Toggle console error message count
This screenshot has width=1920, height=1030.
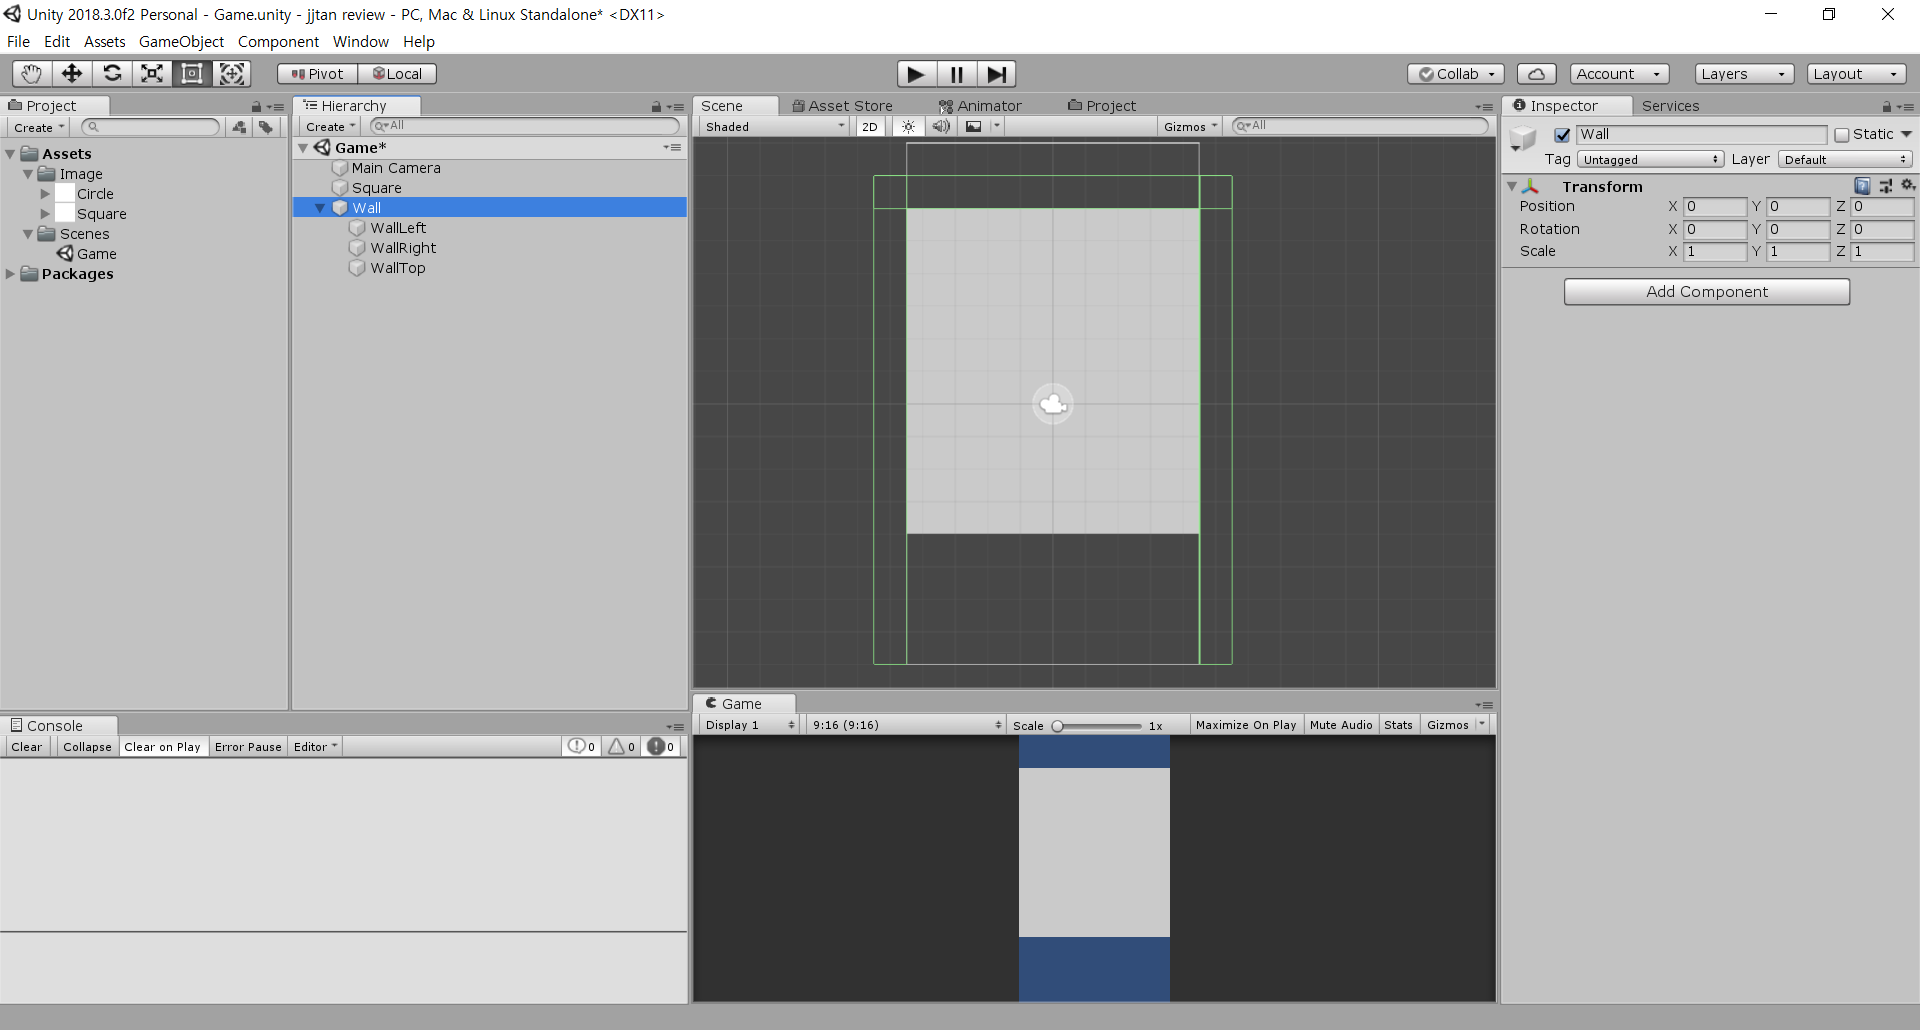point(661,746)
